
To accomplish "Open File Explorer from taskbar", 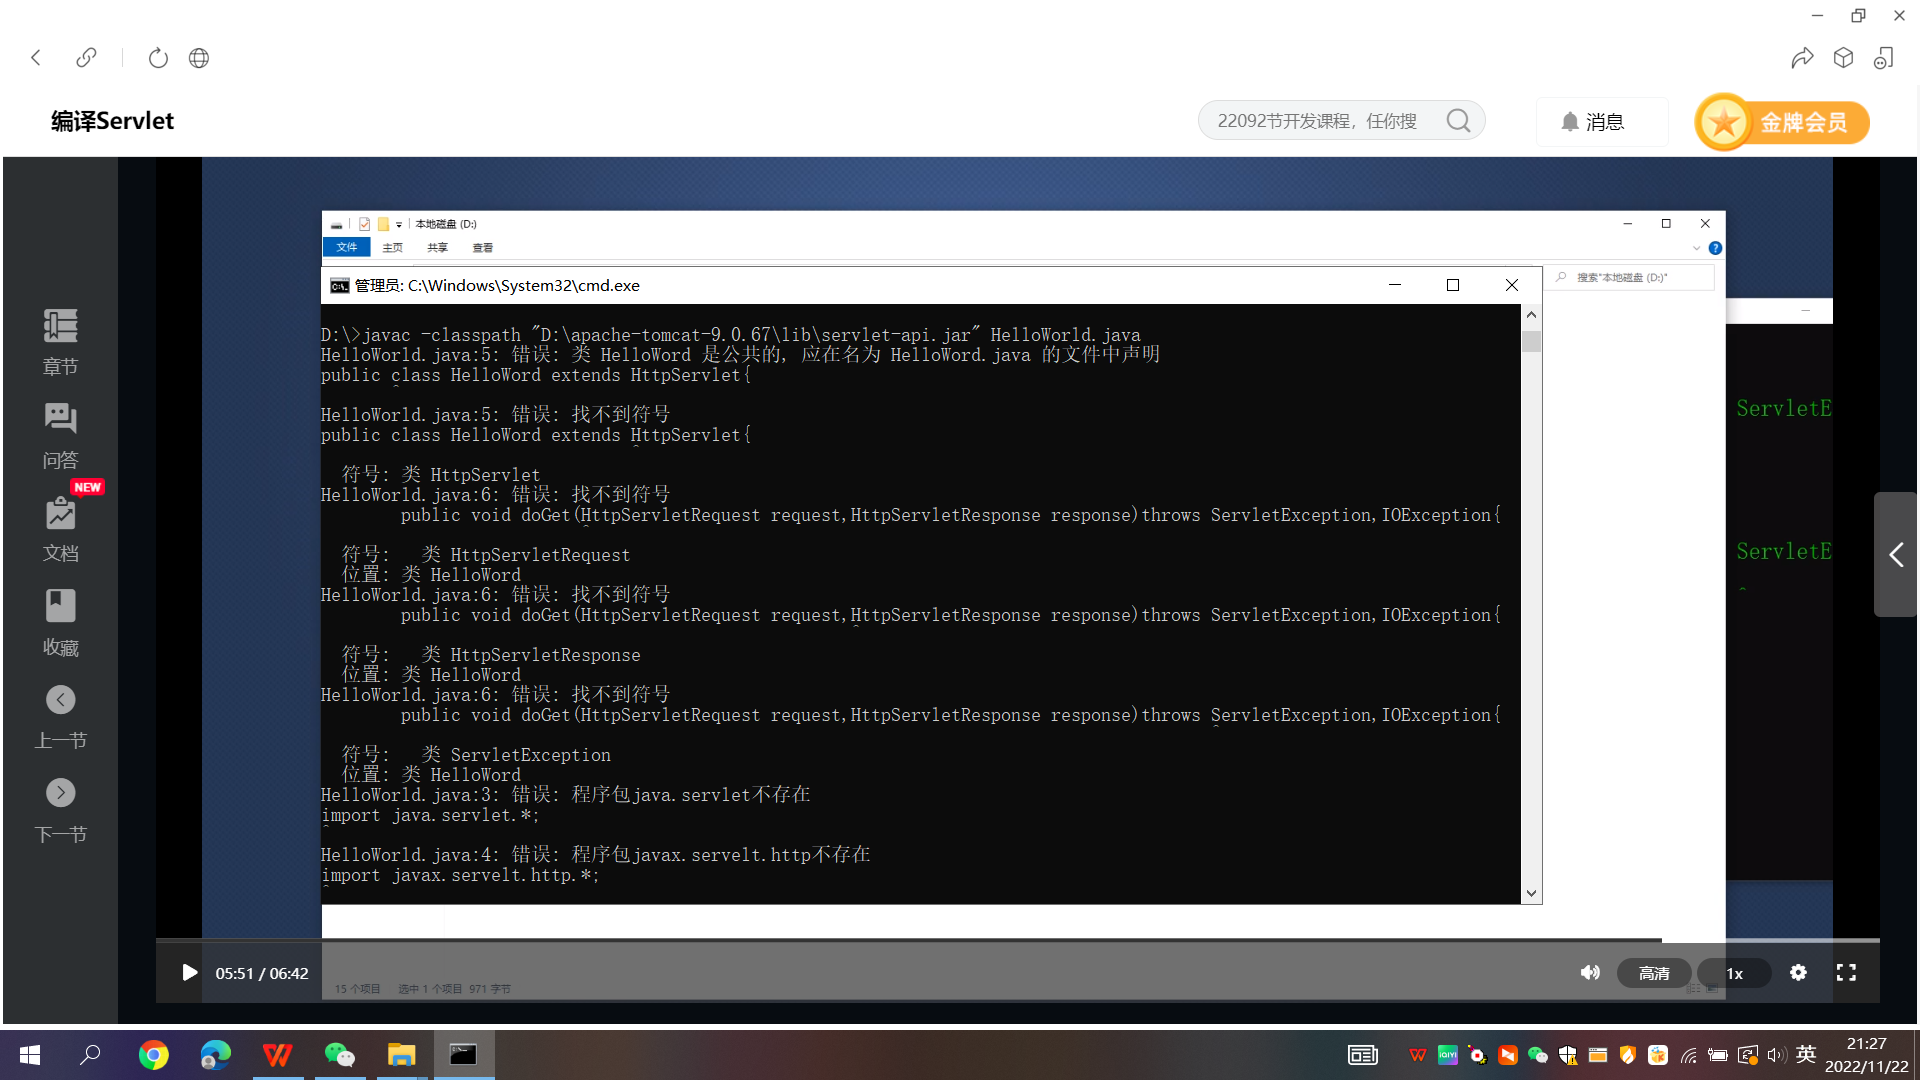I will point(402,1055).
